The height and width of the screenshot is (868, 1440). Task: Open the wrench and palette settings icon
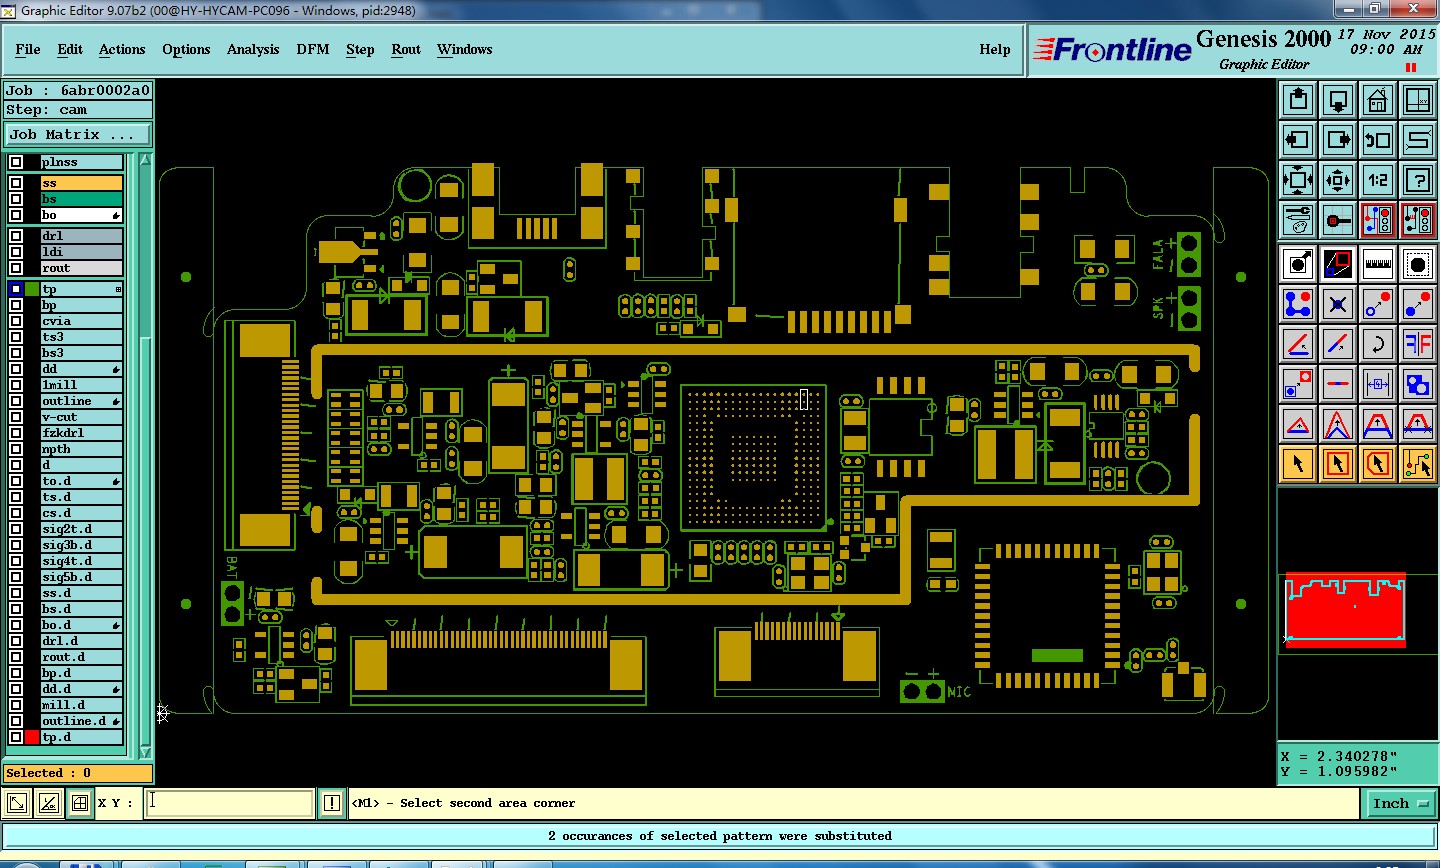(1298, 219)
